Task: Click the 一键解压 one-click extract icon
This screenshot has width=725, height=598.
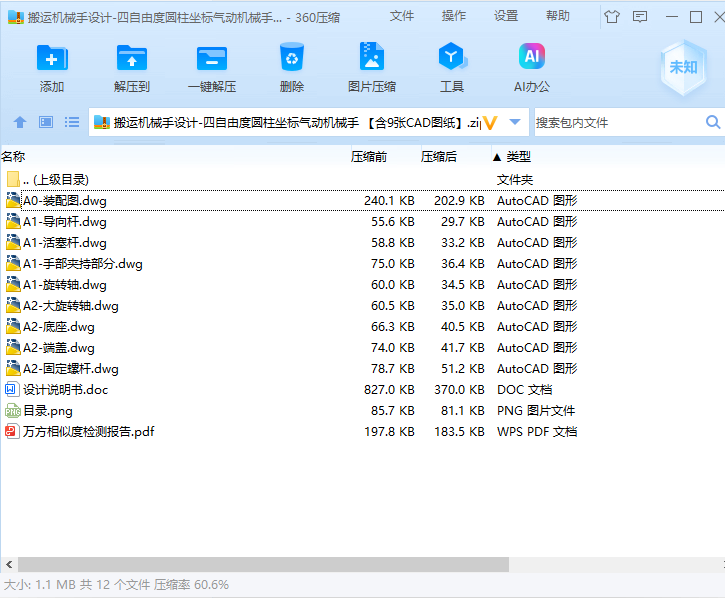Action: click(x=212, y=58)
